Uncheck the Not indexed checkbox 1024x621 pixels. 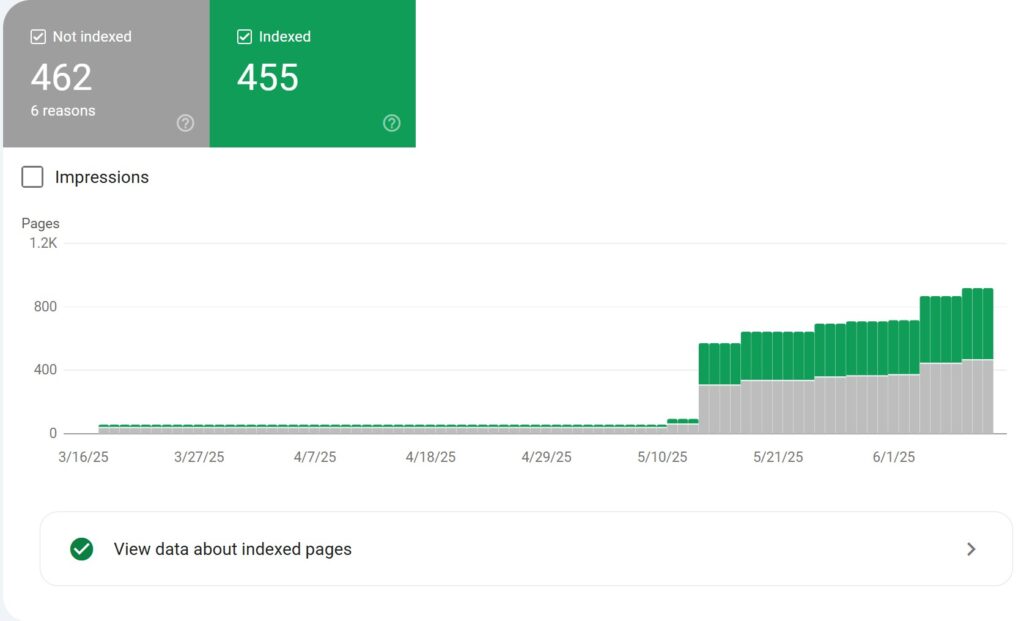38,36
